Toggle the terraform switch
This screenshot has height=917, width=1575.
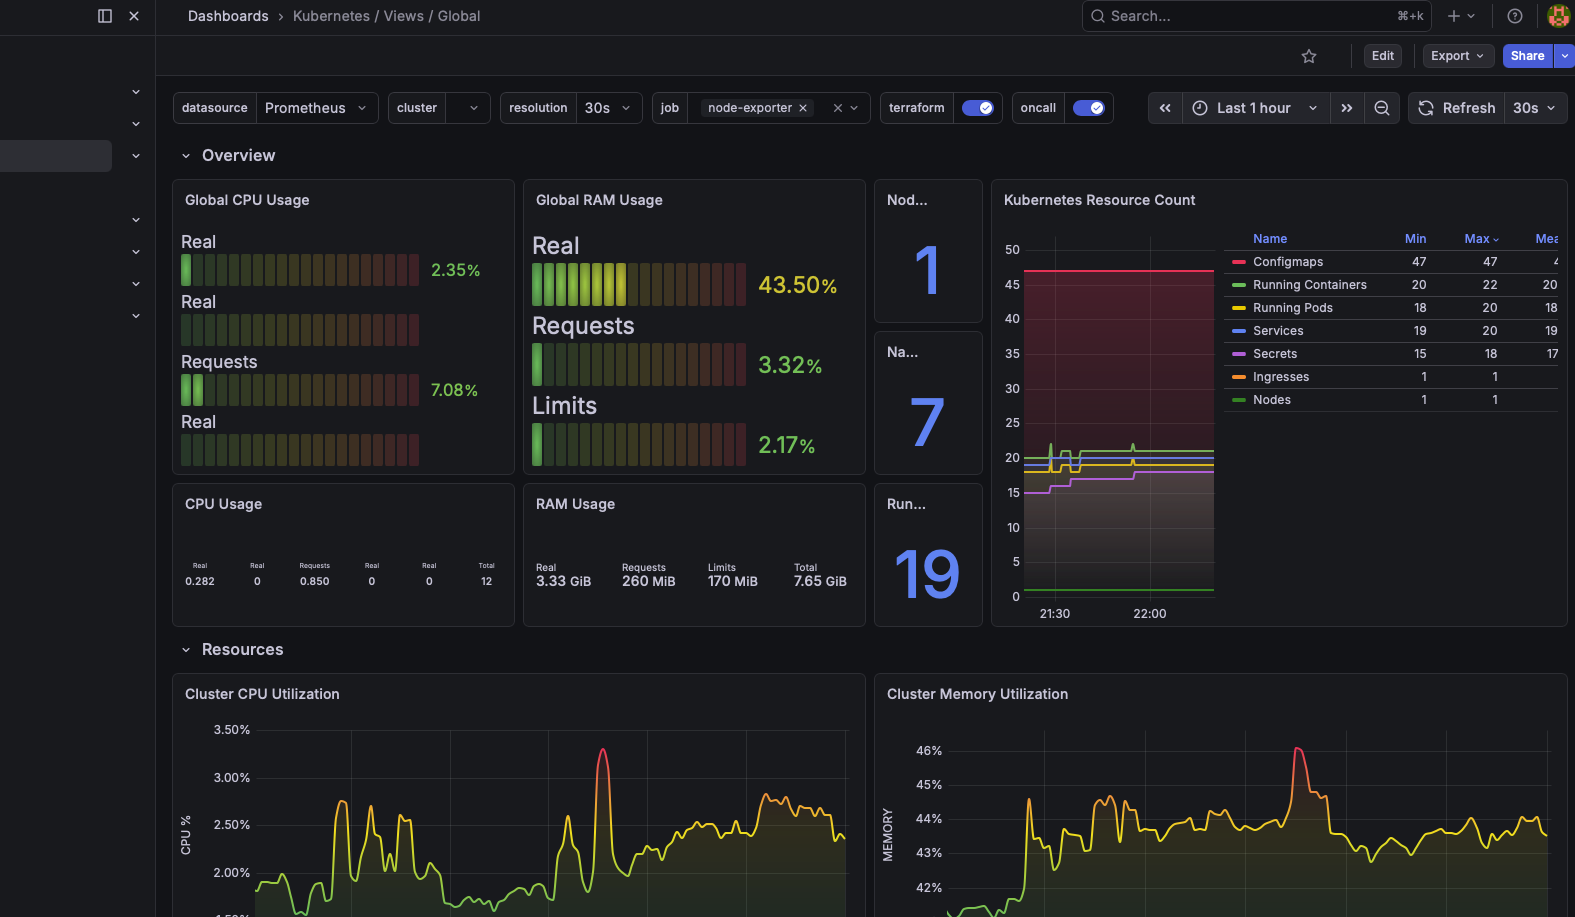pos(977,108)
